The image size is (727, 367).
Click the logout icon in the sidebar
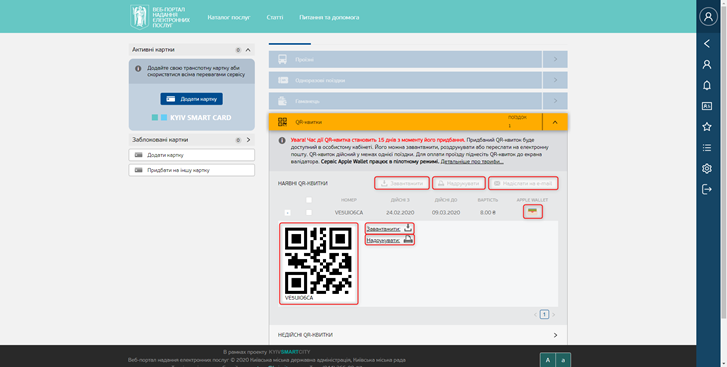707,189
